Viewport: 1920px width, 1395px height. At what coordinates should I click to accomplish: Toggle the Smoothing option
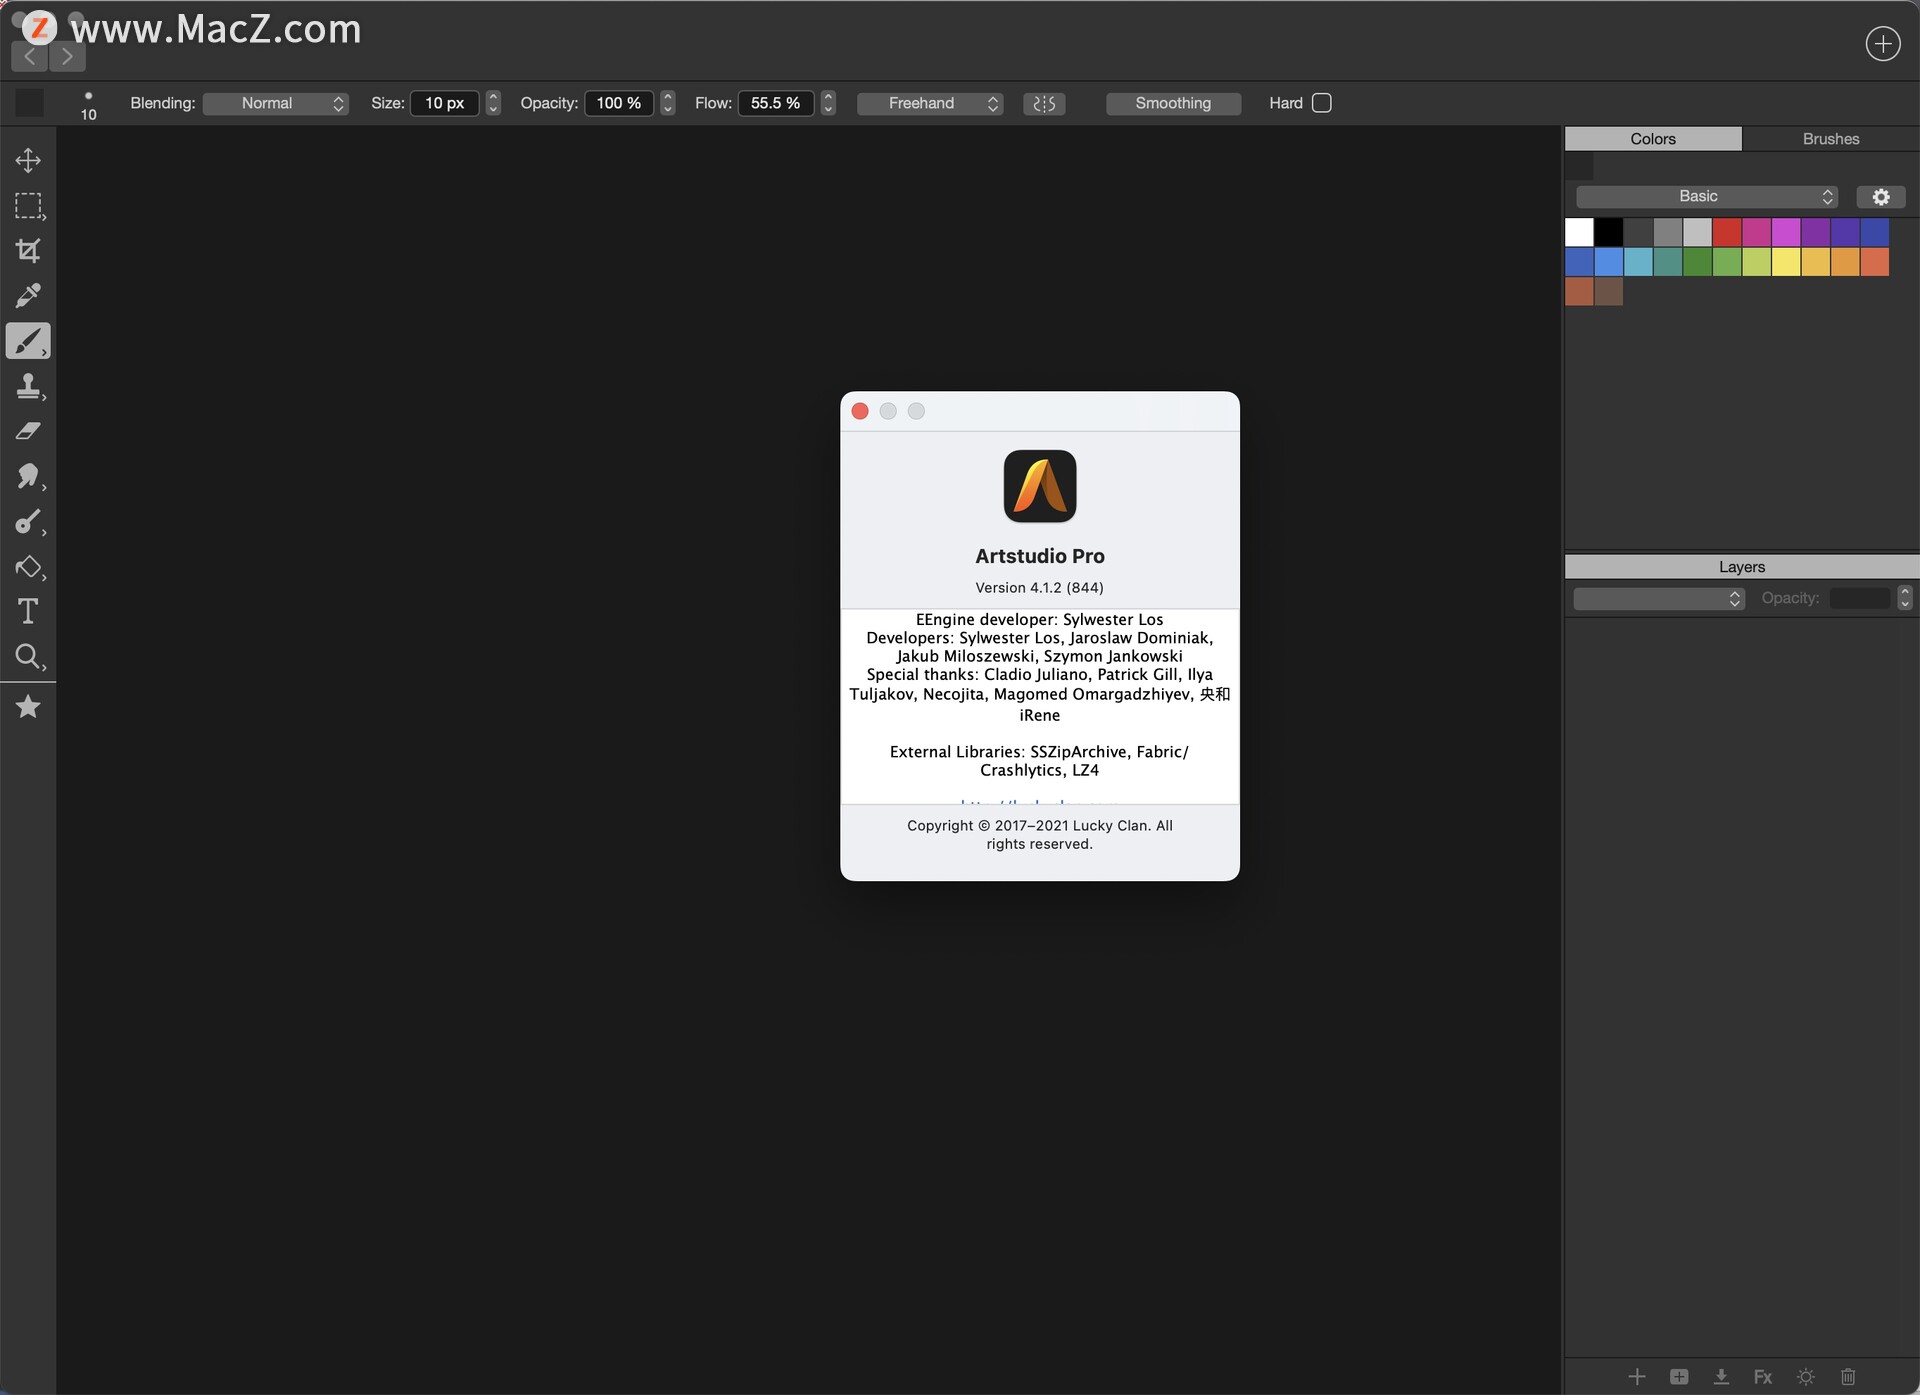[1172, 103]
